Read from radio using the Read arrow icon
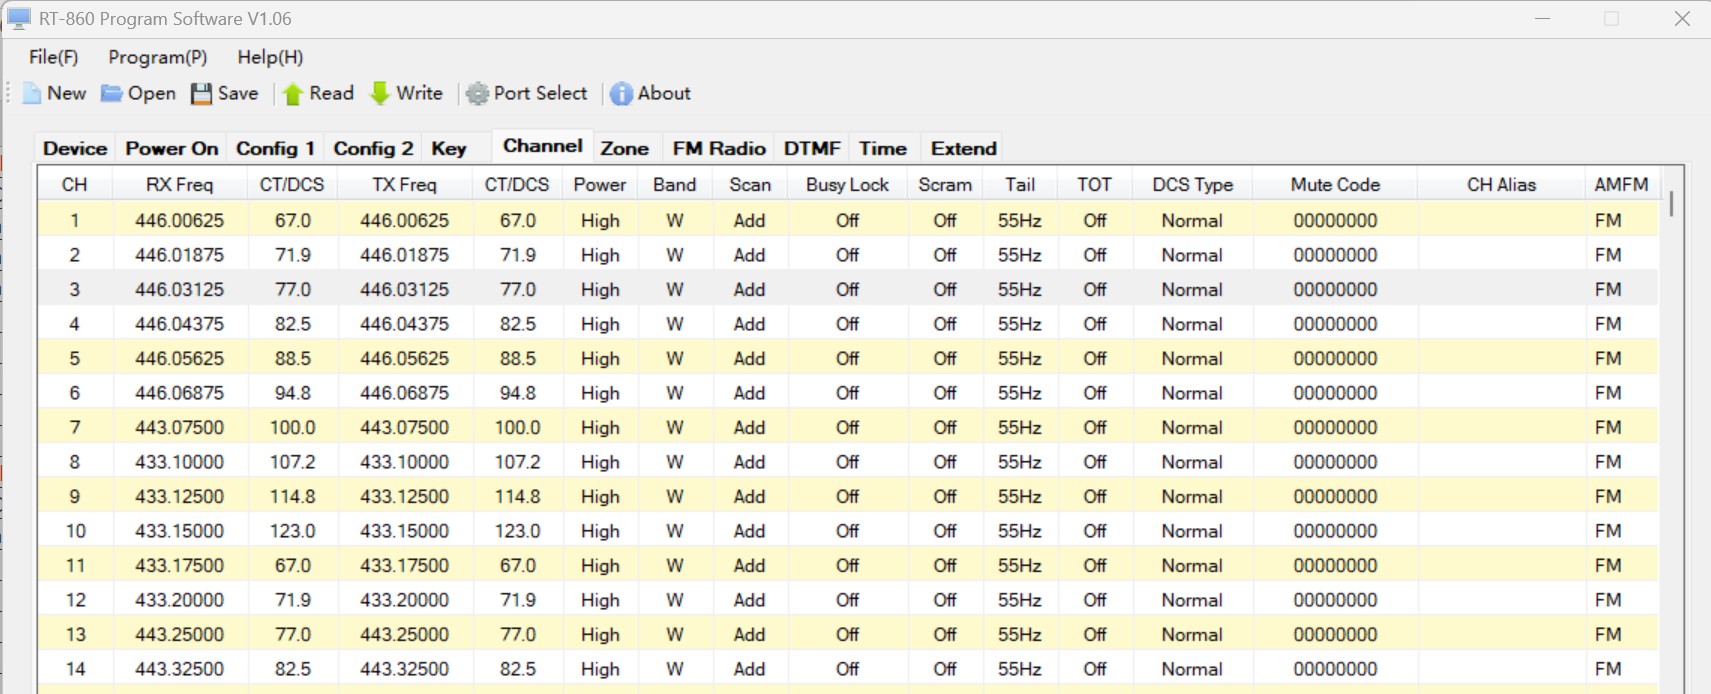The width and height of the screenshot is (1711, 694). click(293, 94)
